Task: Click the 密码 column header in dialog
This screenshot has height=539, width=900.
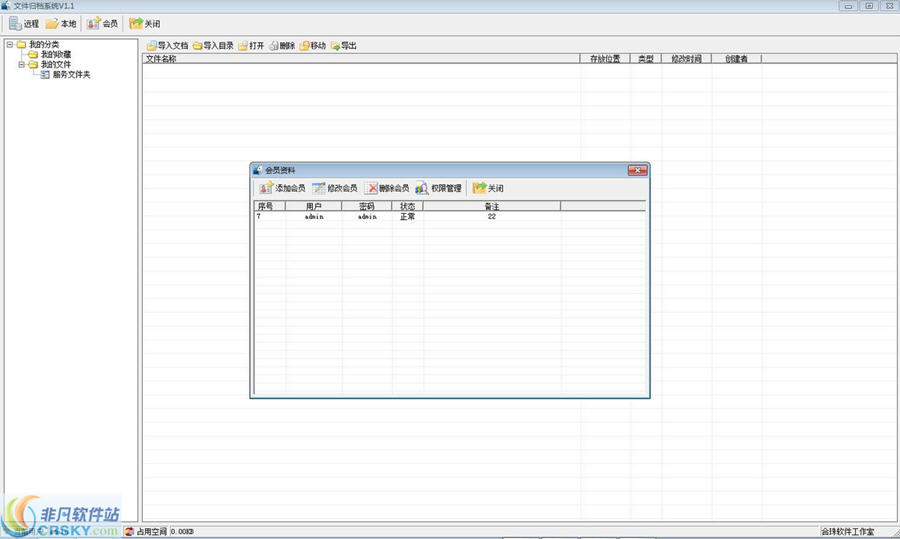Action: click(367, 205)
